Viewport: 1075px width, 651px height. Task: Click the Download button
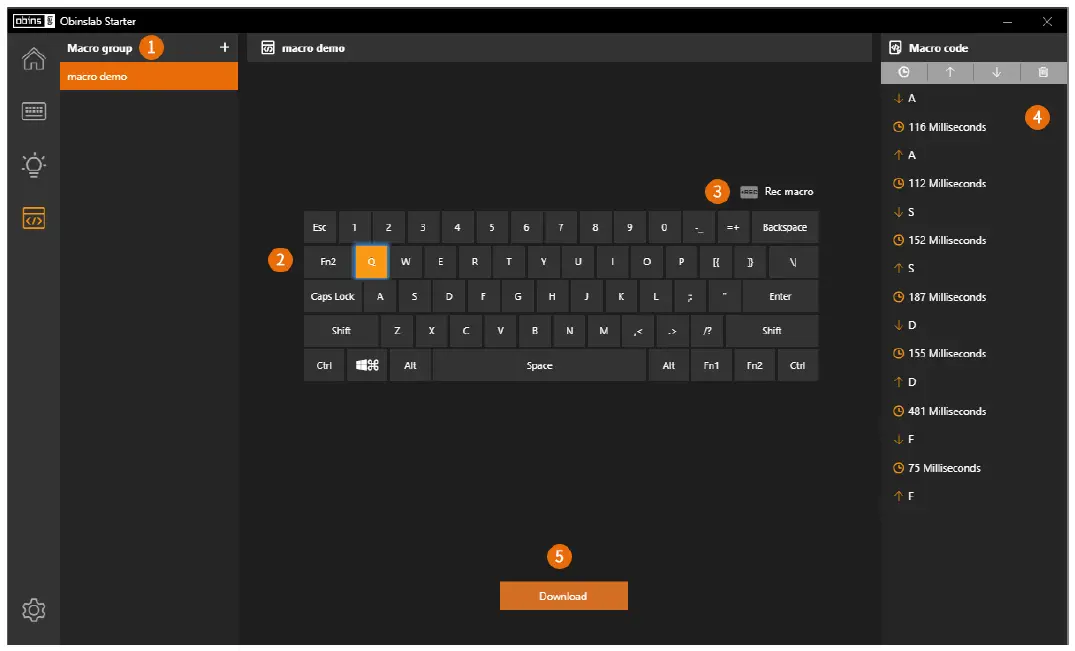[x=564, y=595]
